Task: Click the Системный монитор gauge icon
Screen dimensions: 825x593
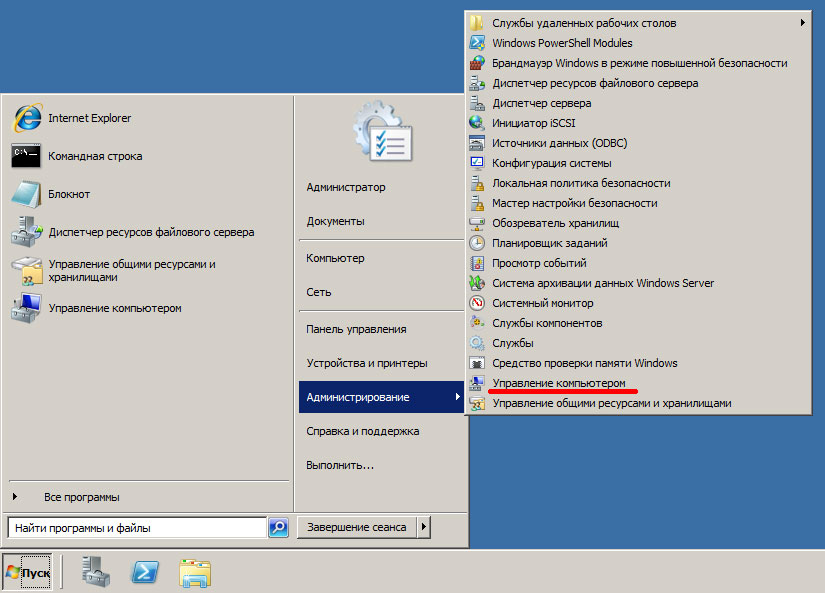Action: coord(477,303)
